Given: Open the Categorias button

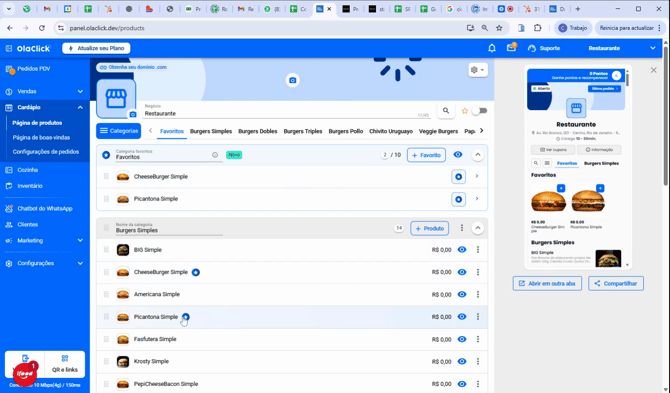Looking at the screenshot, I should pyautogui.click(x=118, y=131).
